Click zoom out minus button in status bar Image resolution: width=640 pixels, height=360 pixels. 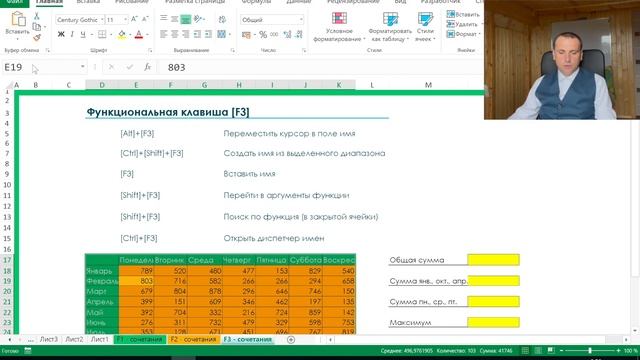pos(562,351)
